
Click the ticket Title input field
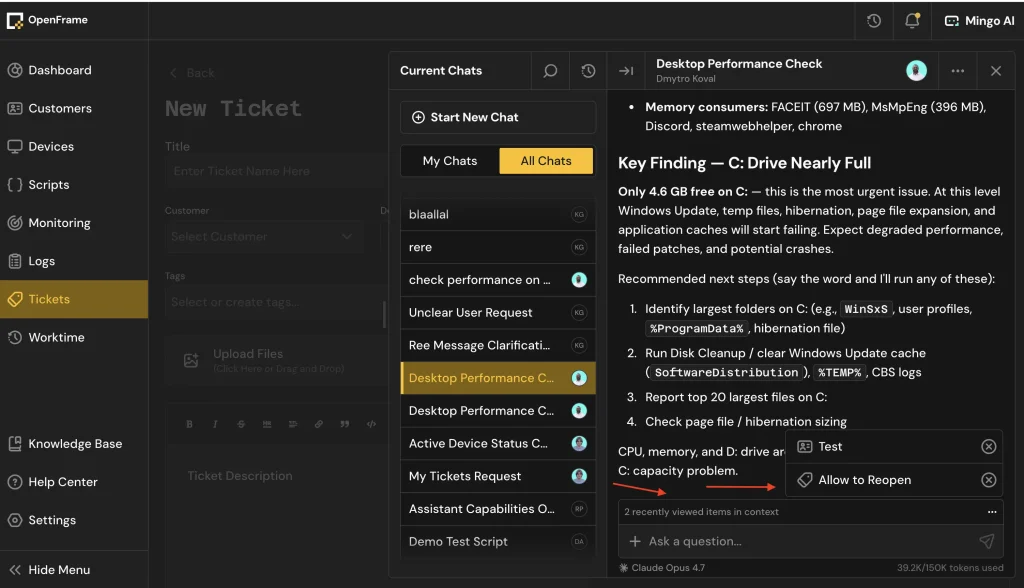(277, 171)
